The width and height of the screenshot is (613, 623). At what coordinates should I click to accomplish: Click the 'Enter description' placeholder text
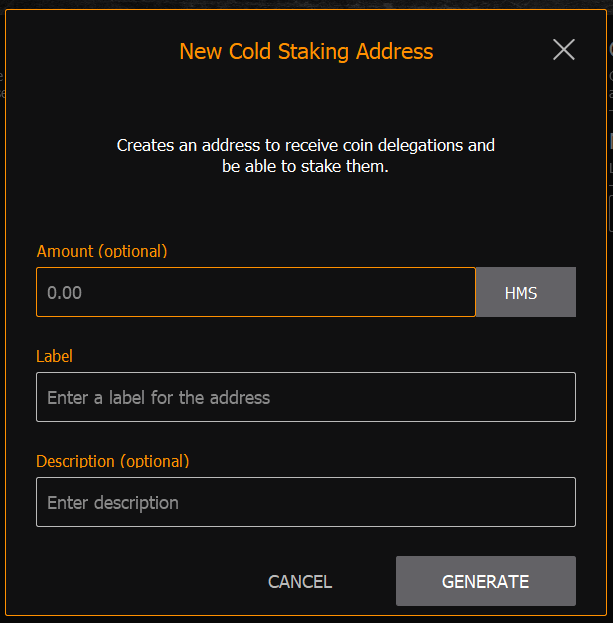(112, 503)
